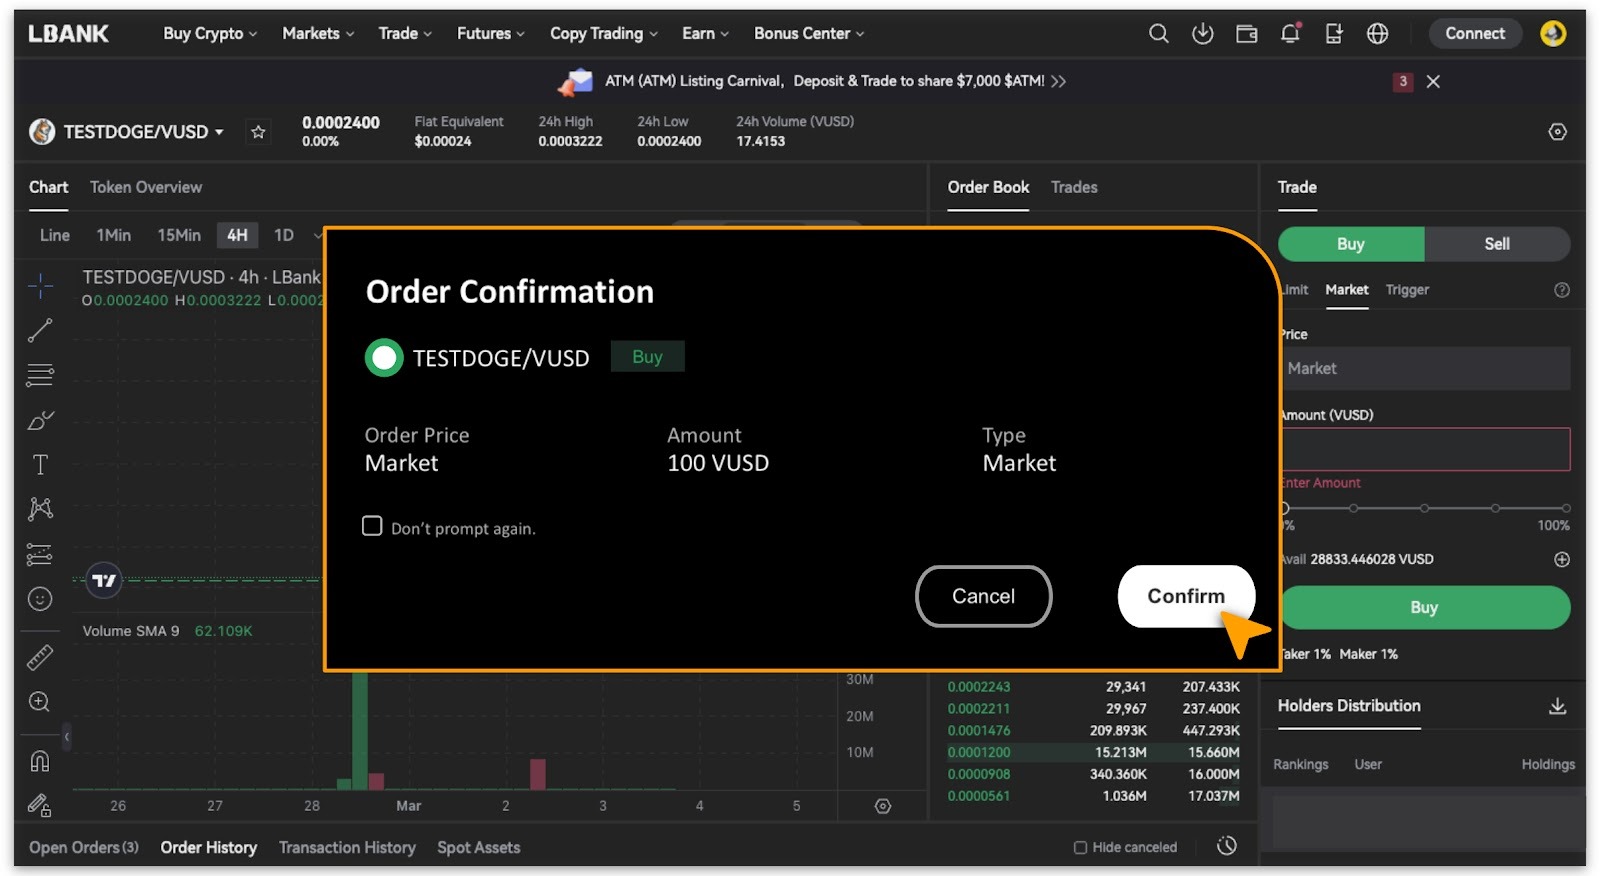Cancel the order confirmation dialog
The image size is (1600, 876).
[983, 596]
